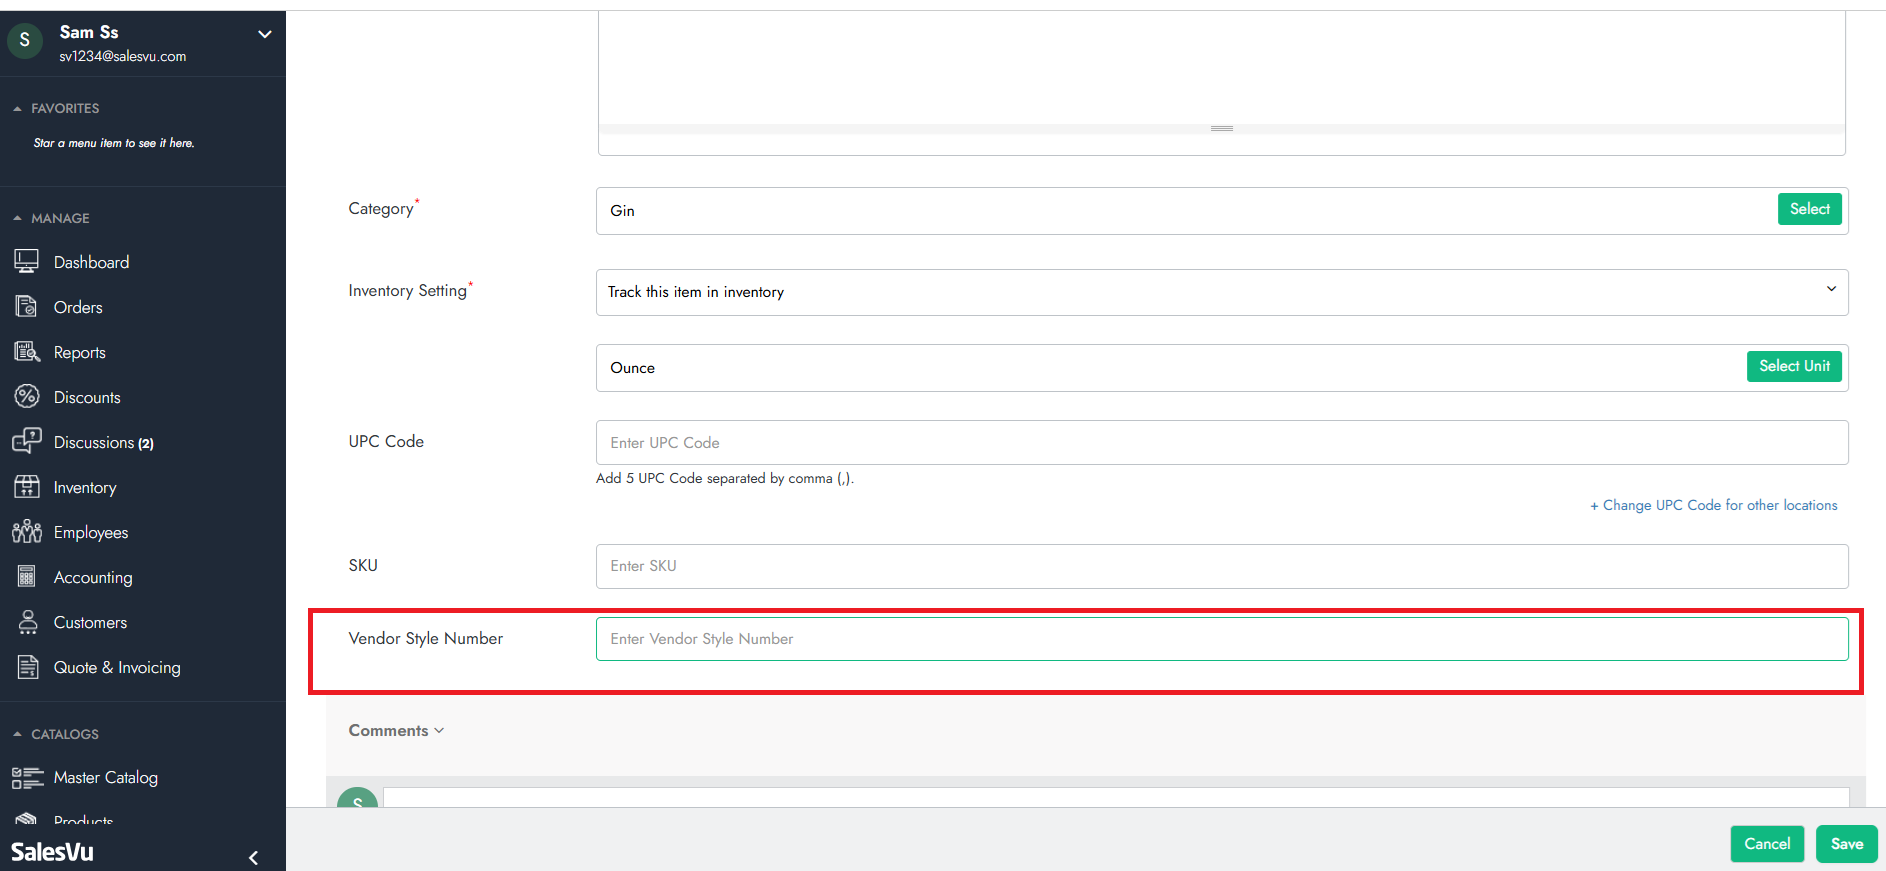Click the Enter UPC Code field
The image size is (1886, 871).
[1221, 443]
